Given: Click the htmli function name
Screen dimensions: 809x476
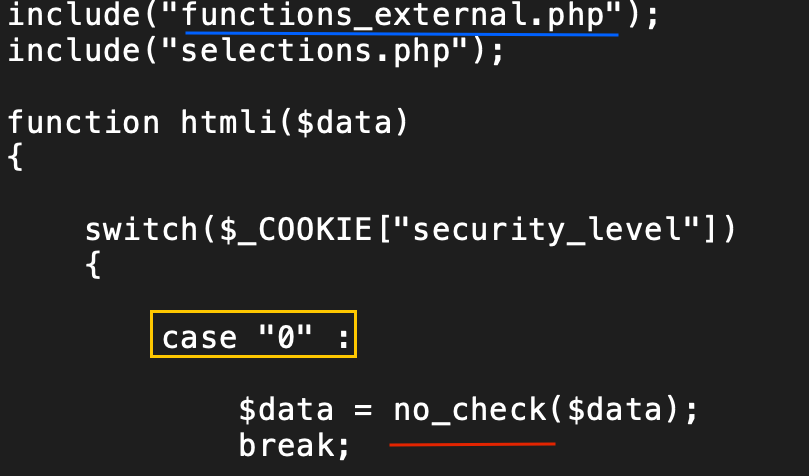Looking at the screenshot, I should [x=229, y=122].
